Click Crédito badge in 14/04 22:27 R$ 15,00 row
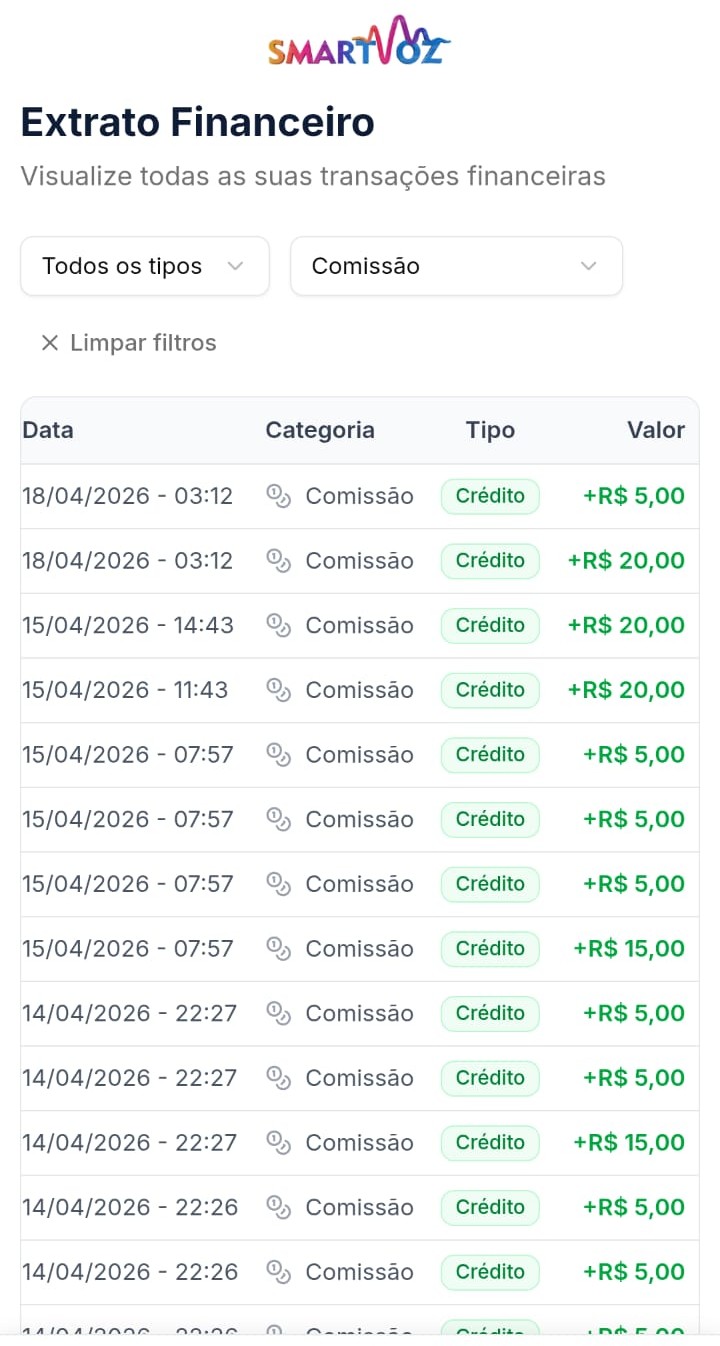 [490, 1143]
